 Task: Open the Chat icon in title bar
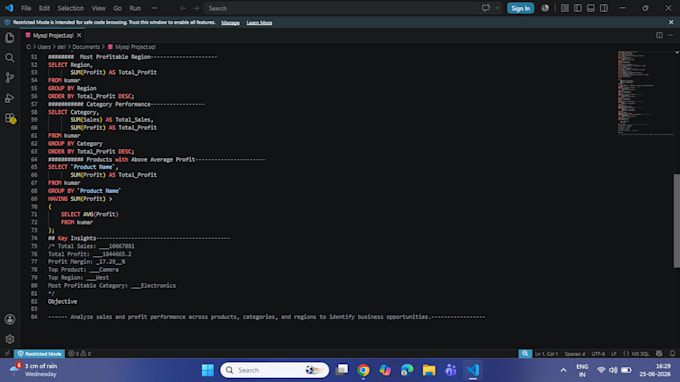tap(486, 8)
